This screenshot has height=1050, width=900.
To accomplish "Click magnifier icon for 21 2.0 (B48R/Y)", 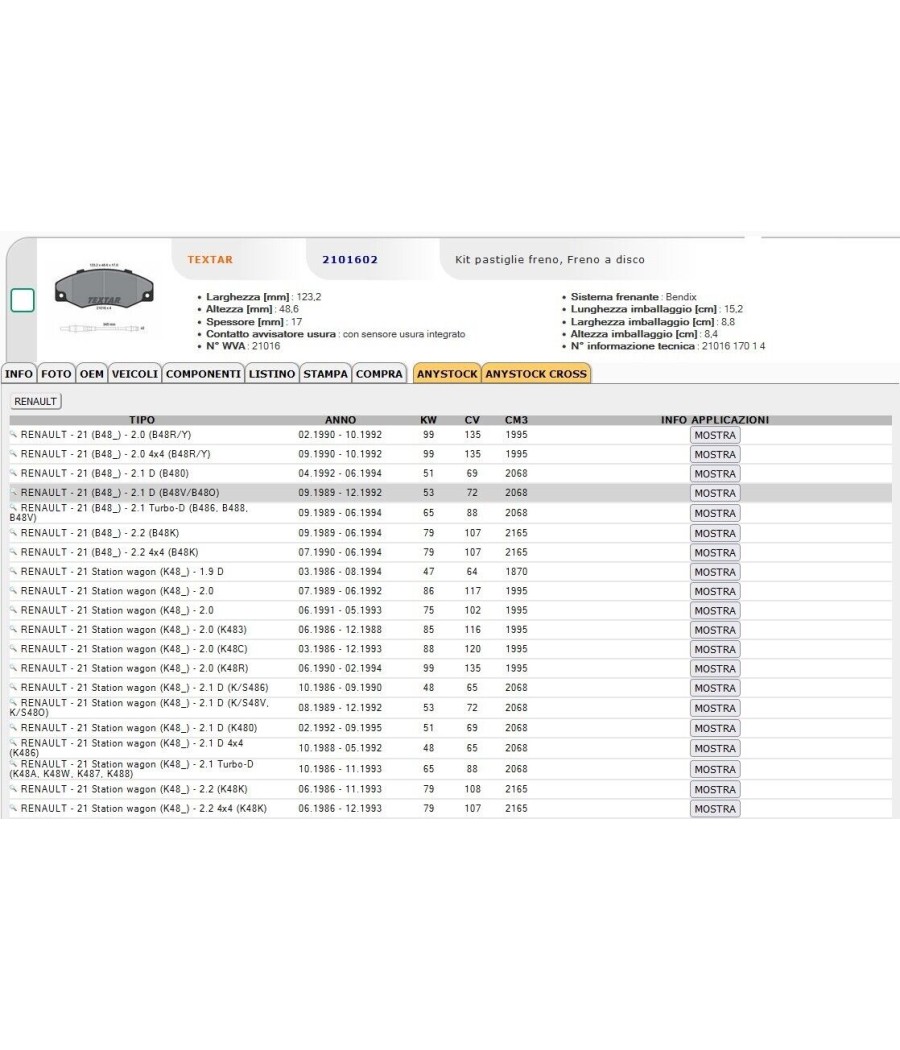I will (x=13, y=435).
